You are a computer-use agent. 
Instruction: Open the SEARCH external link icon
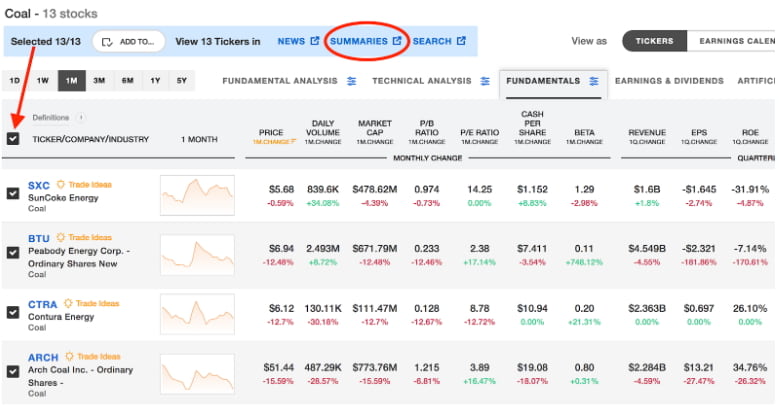461,41
